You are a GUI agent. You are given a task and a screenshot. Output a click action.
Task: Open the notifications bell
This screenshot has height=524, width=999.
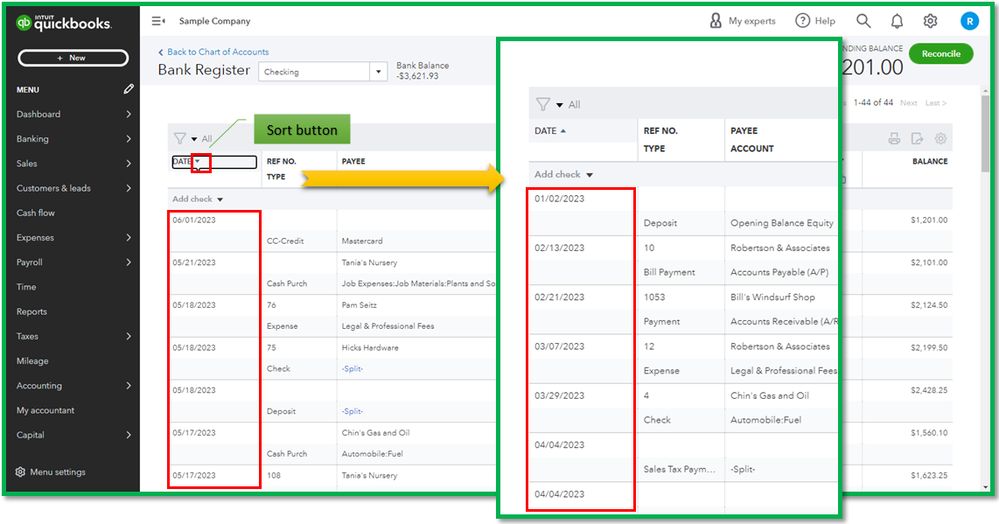[896, 21]
